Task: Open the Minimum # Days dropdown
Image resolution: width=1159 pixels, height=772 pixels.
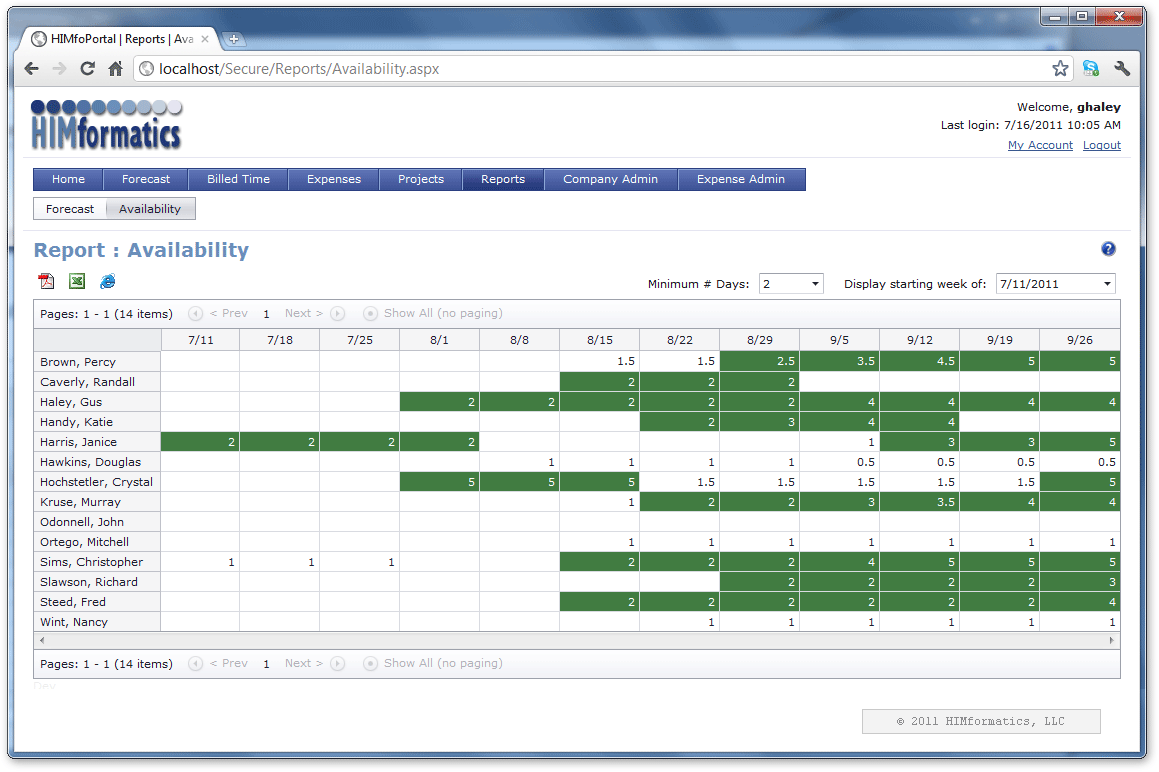Action: pos(791,284)
